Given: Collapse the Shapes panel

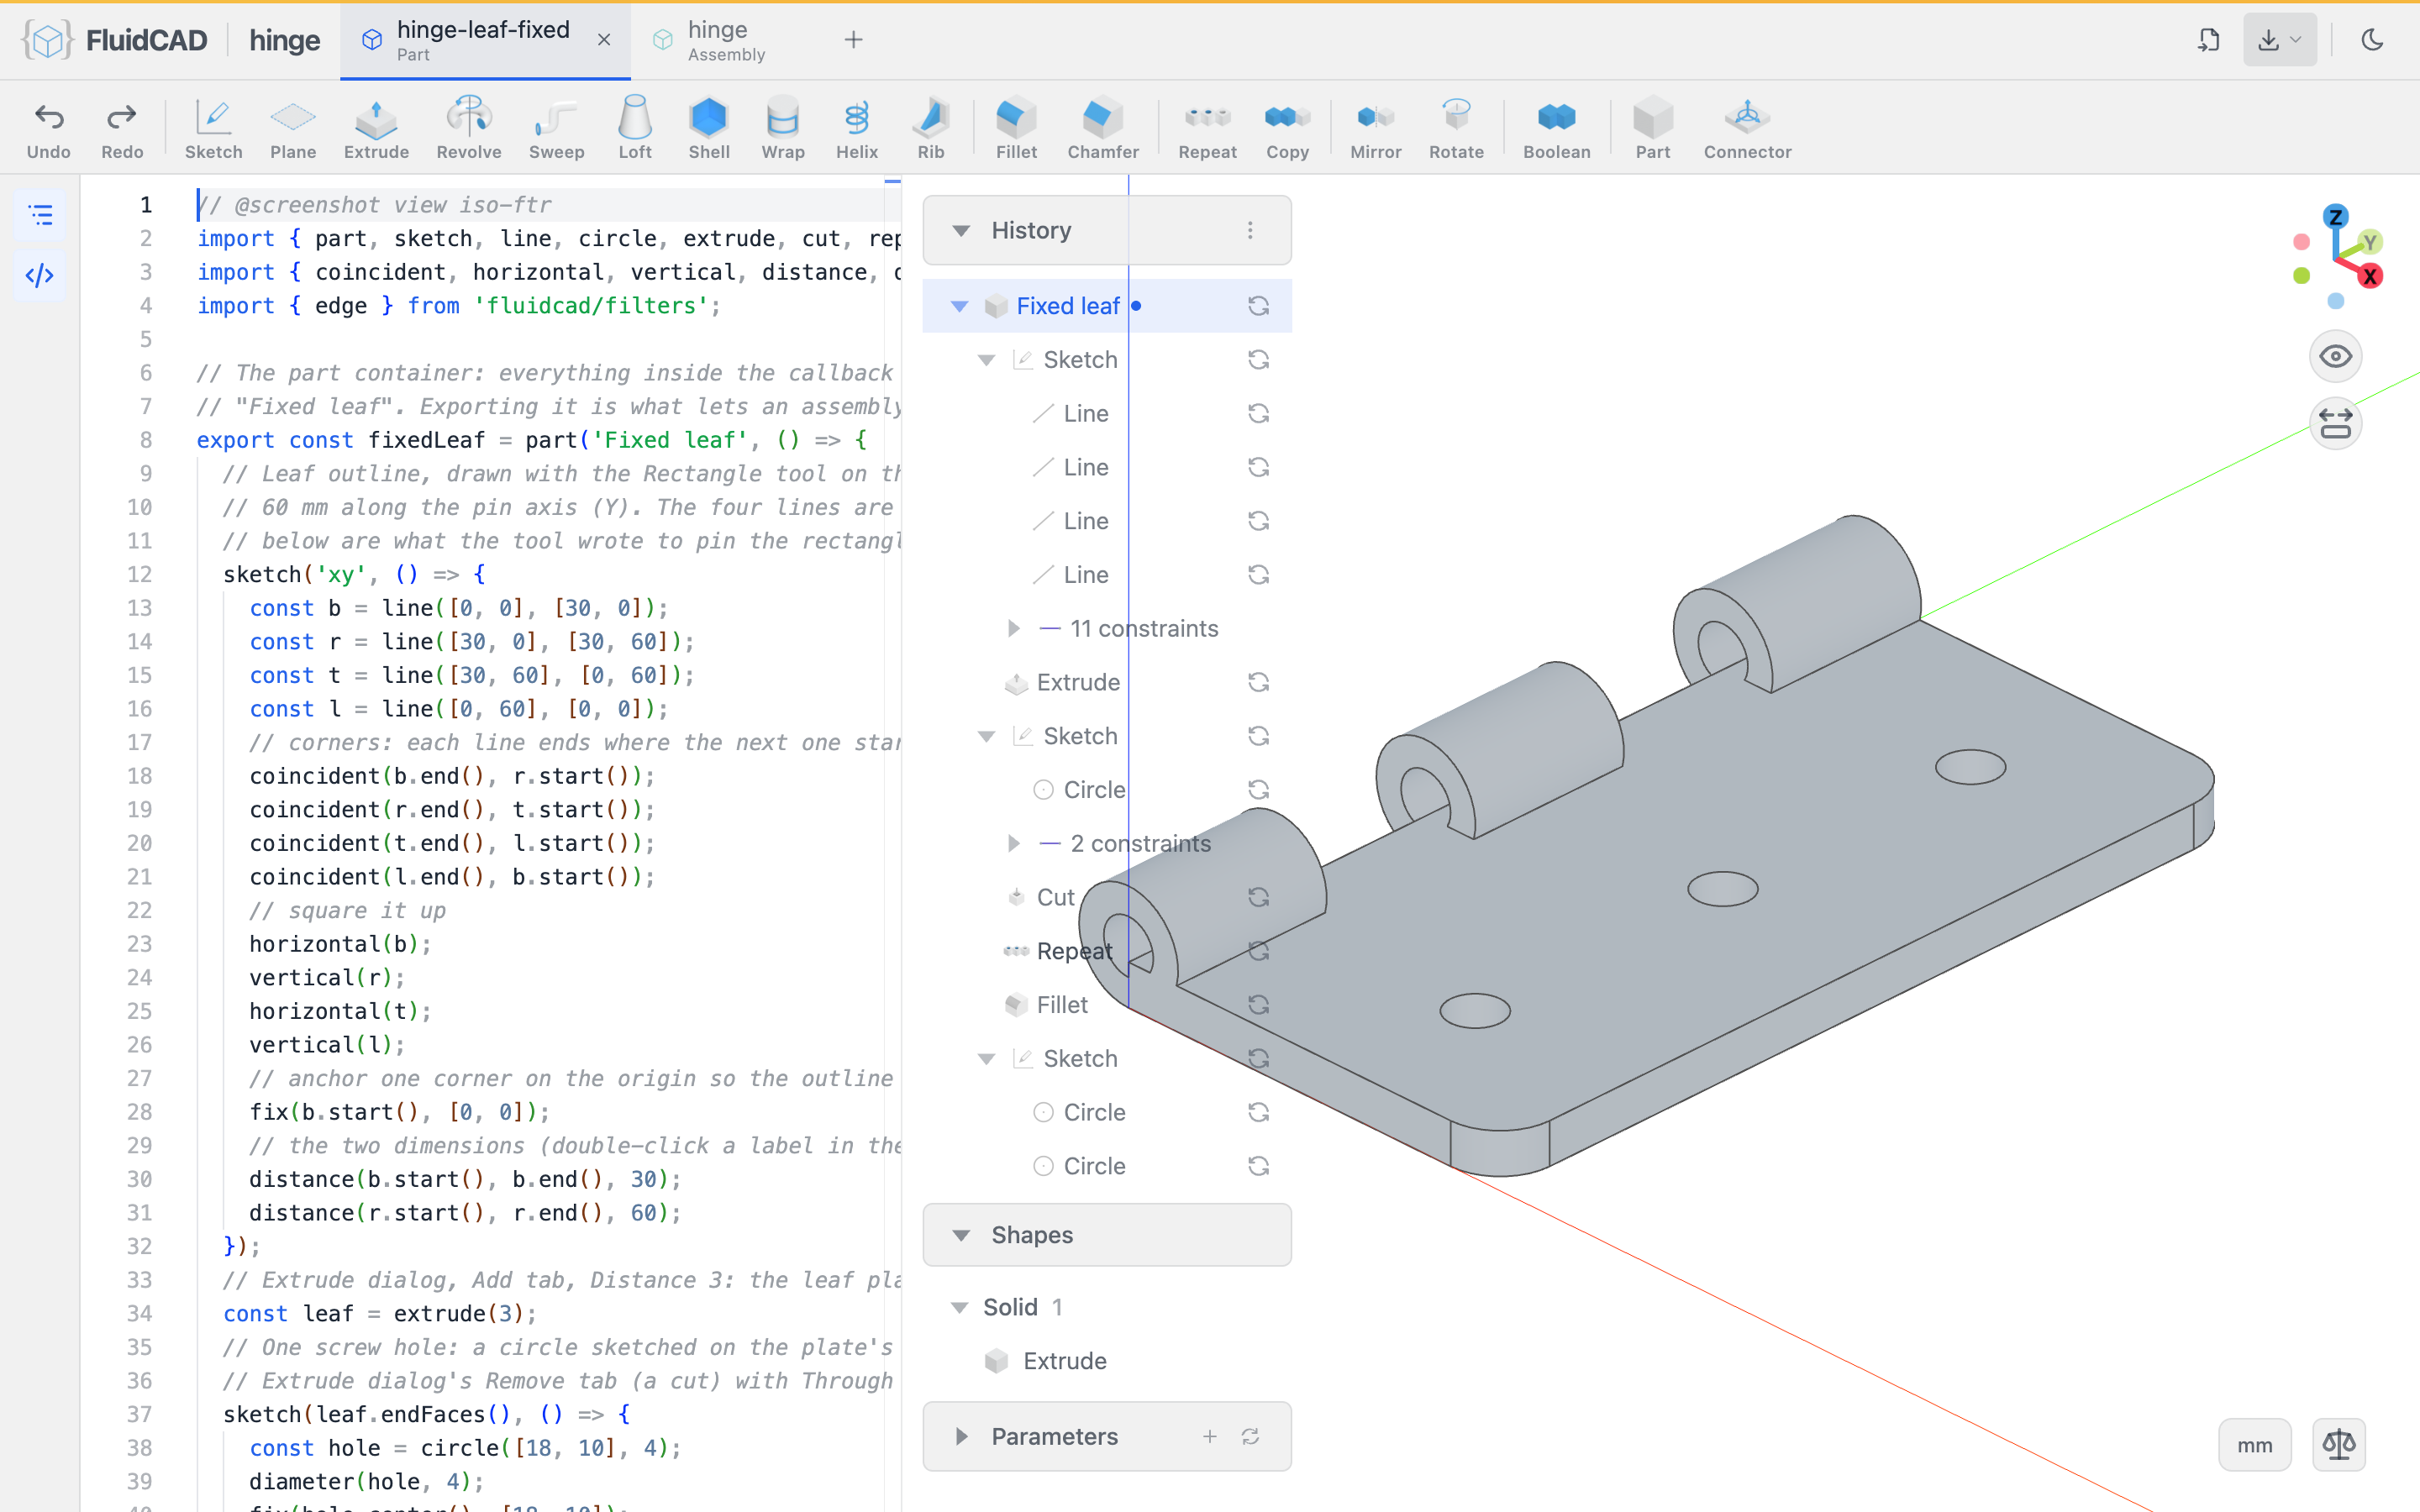Looking at the screenshot, I should coord(961,1235).
